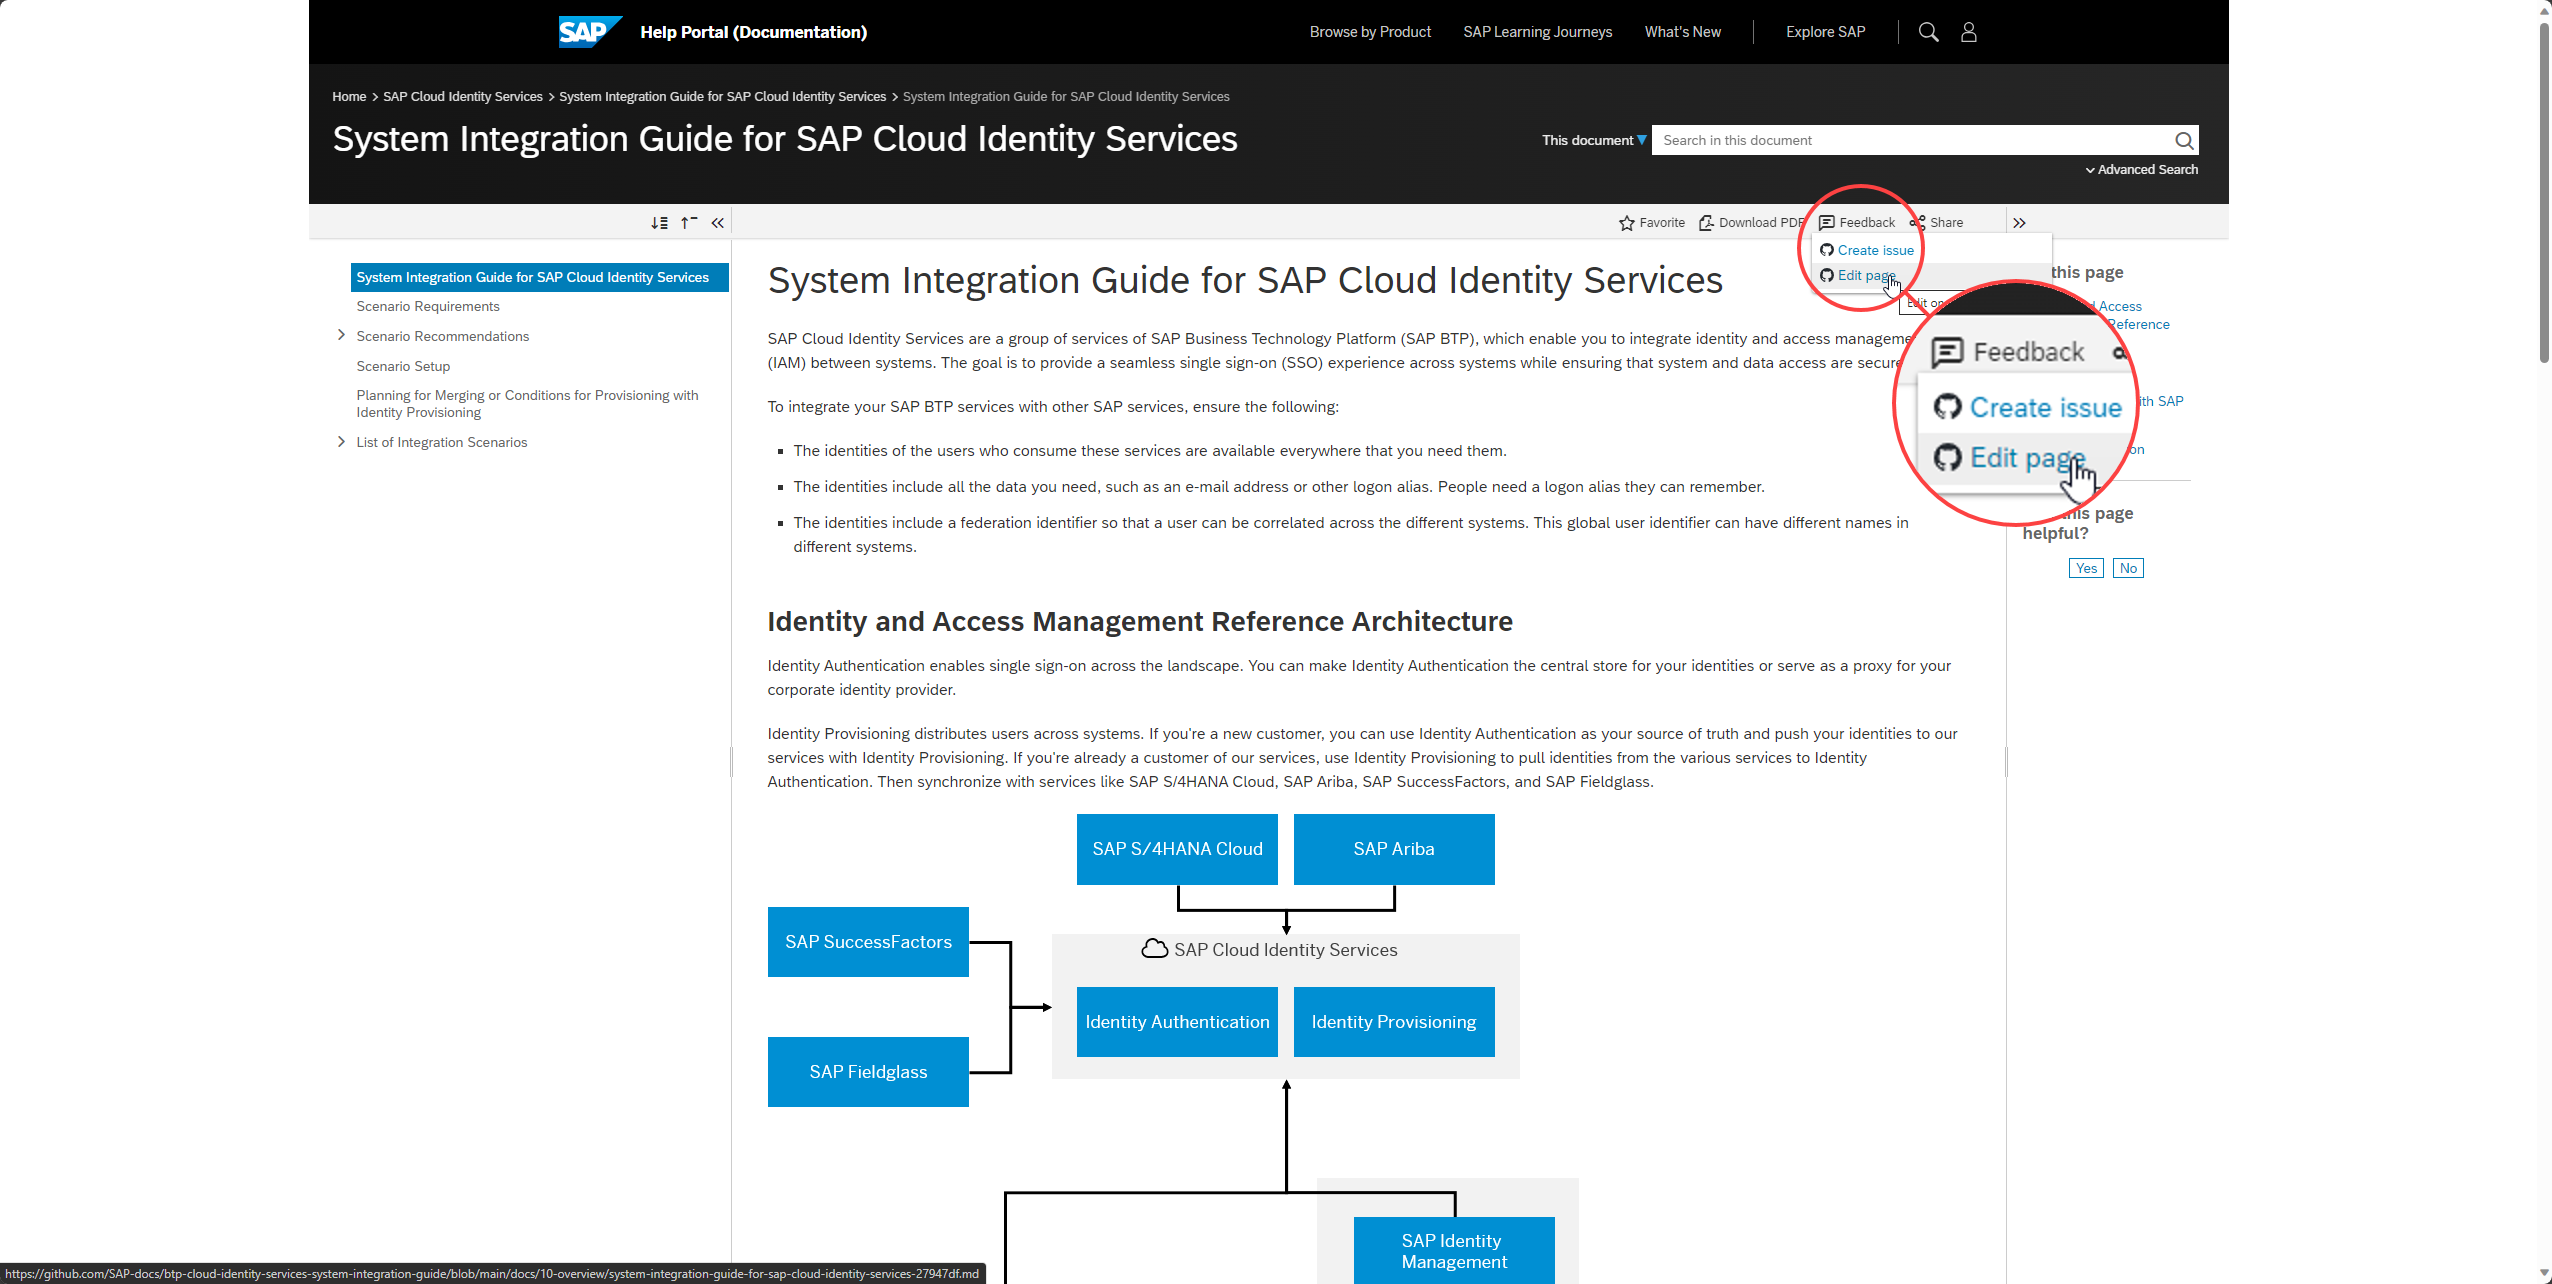Expand the Scenario Recommendations tree node
The image size is (2552, 1284).
[341, 335]
